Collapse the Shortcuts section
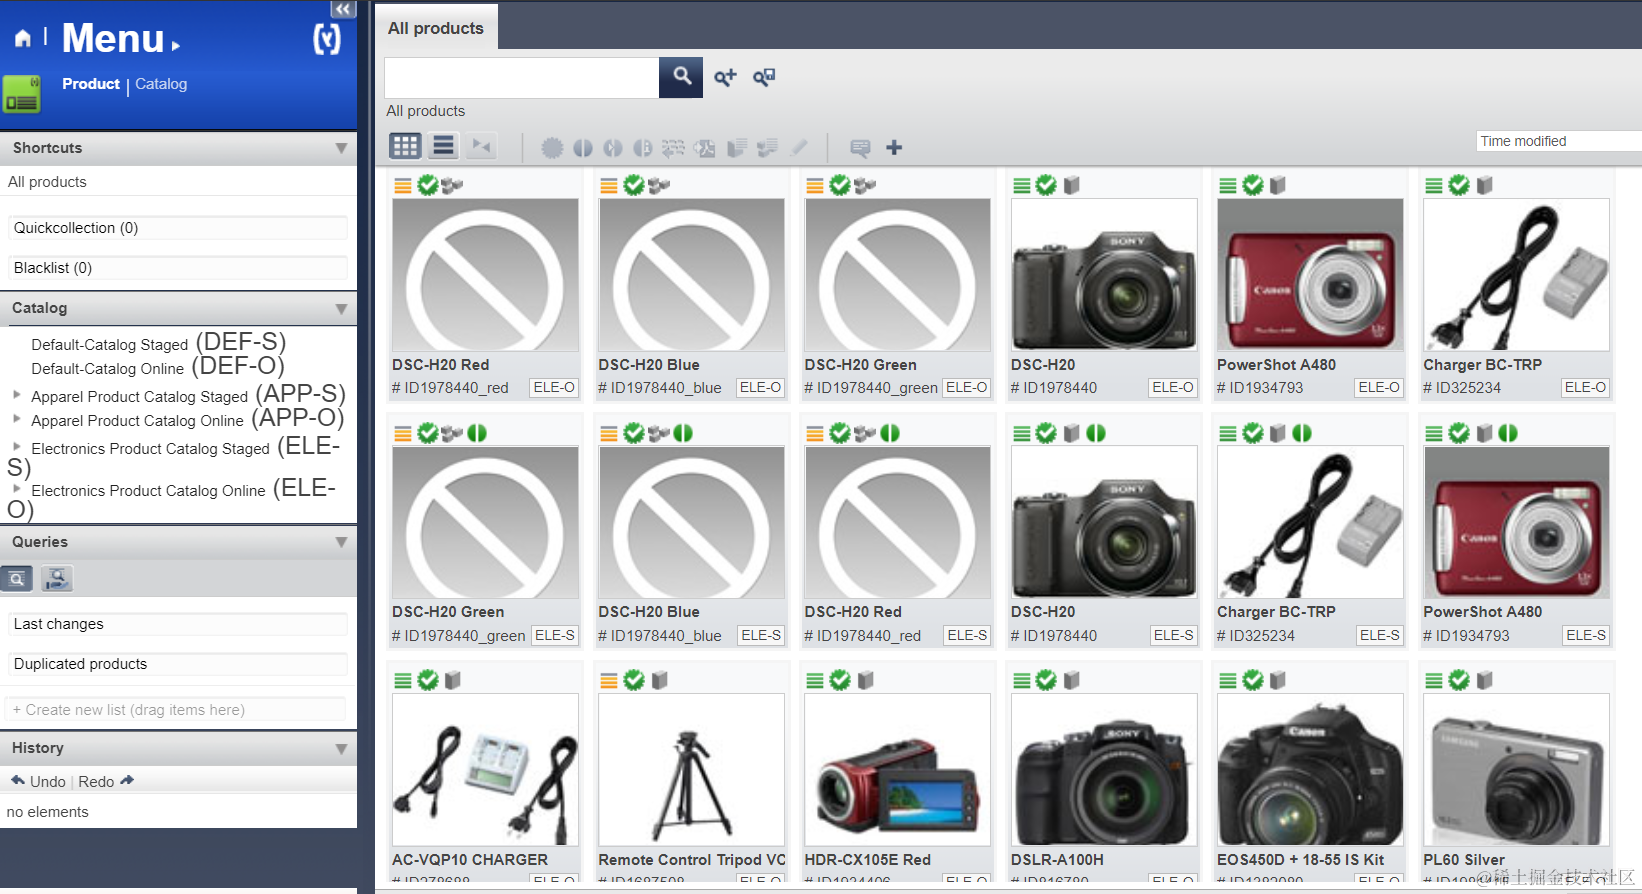The image size is (1642, 894). tap(341, 148)
